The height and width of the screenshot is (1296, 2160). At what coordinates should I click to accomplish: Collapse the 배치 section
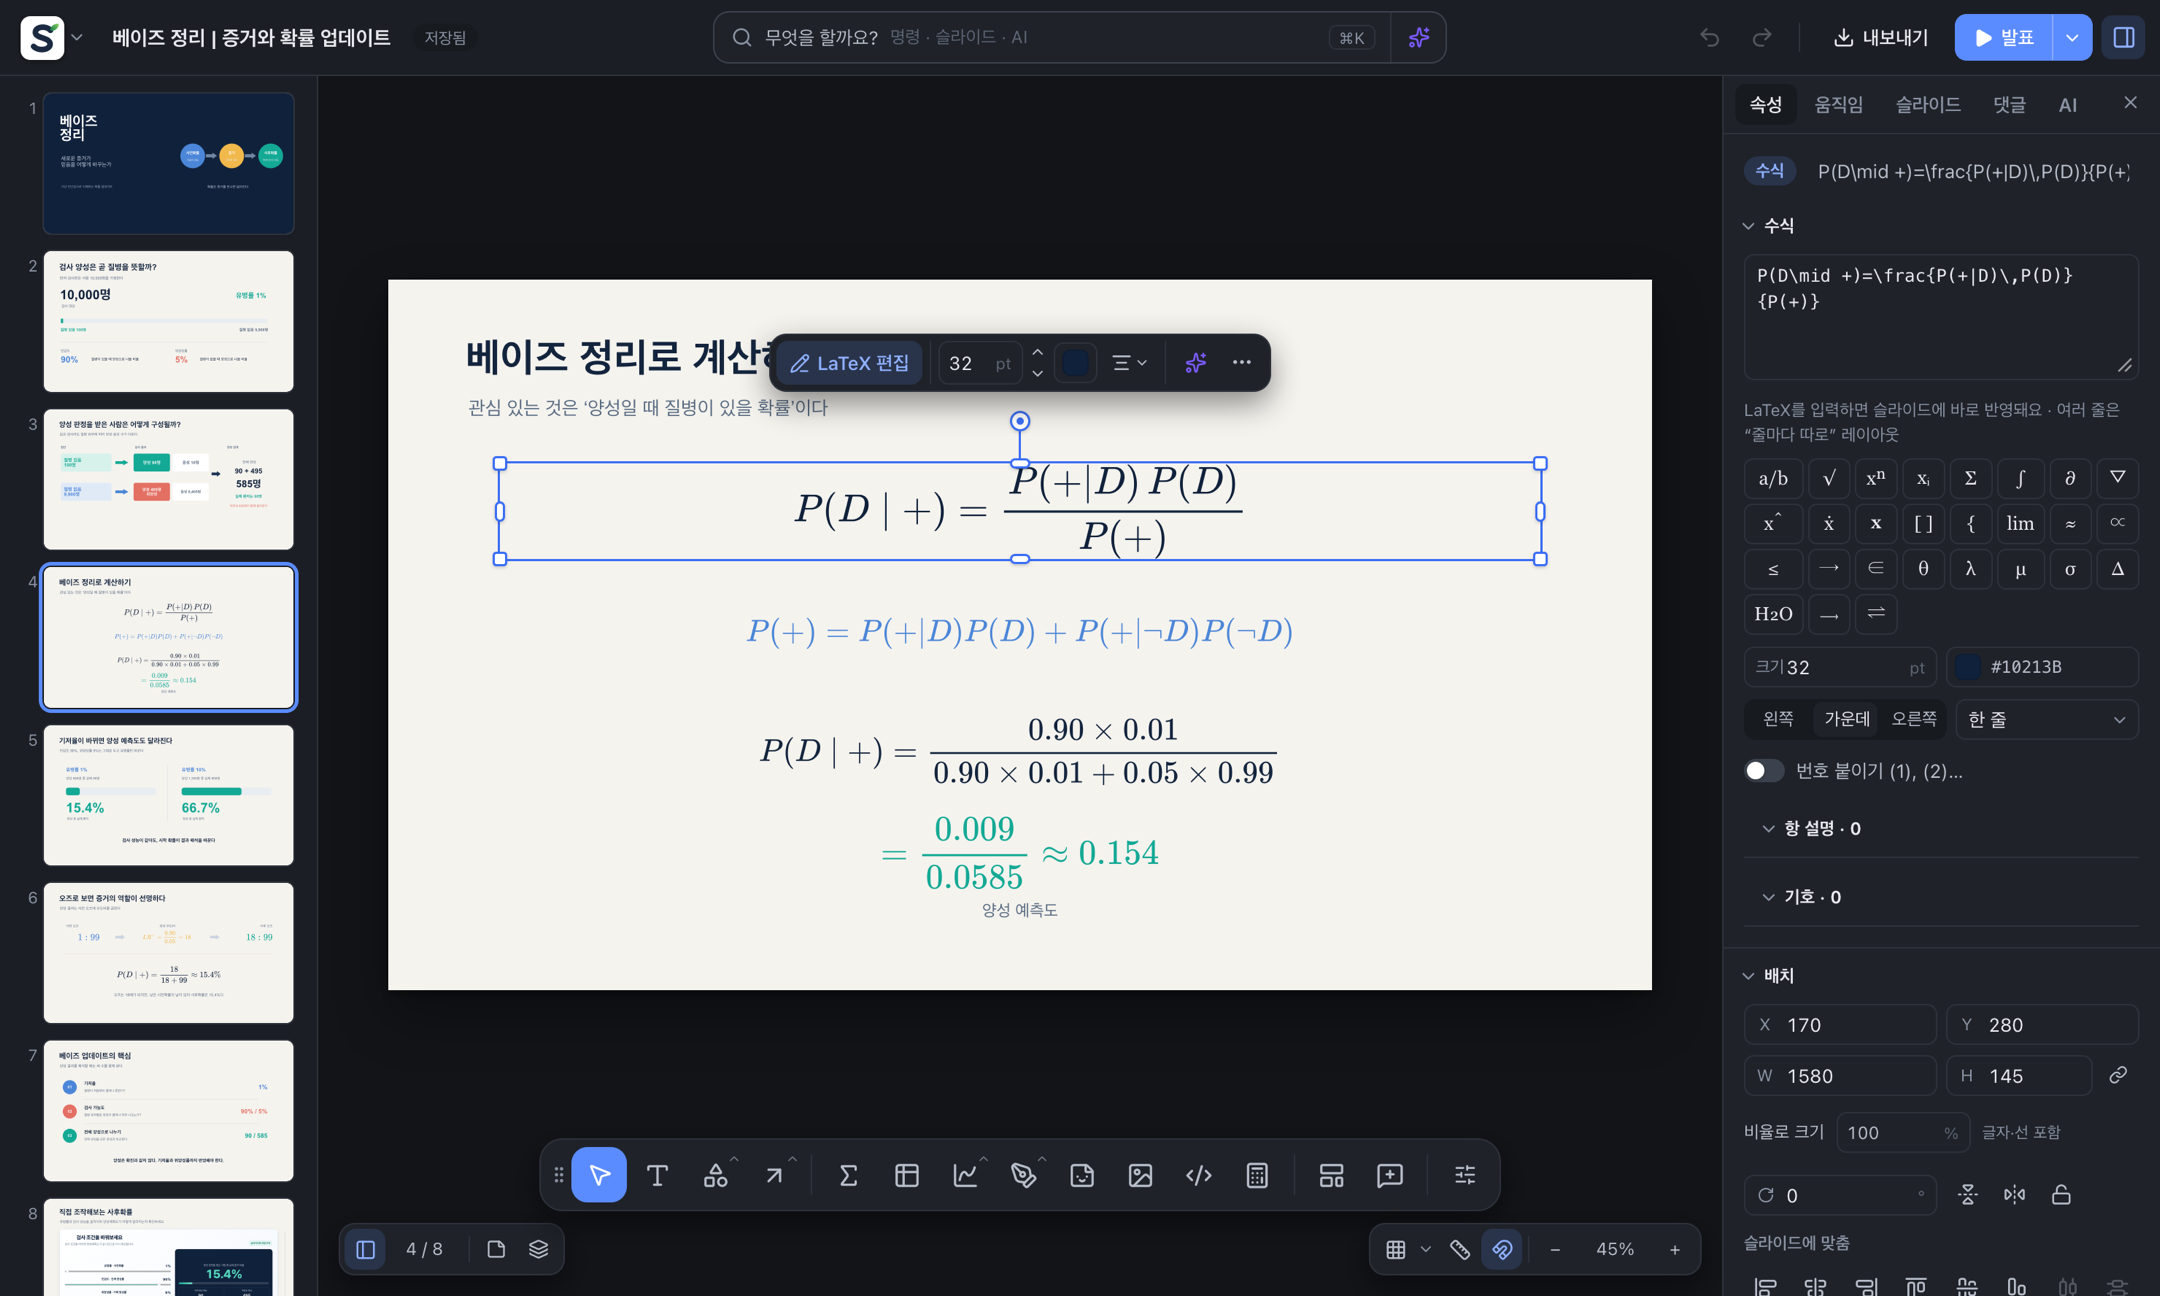point(1768,975)
